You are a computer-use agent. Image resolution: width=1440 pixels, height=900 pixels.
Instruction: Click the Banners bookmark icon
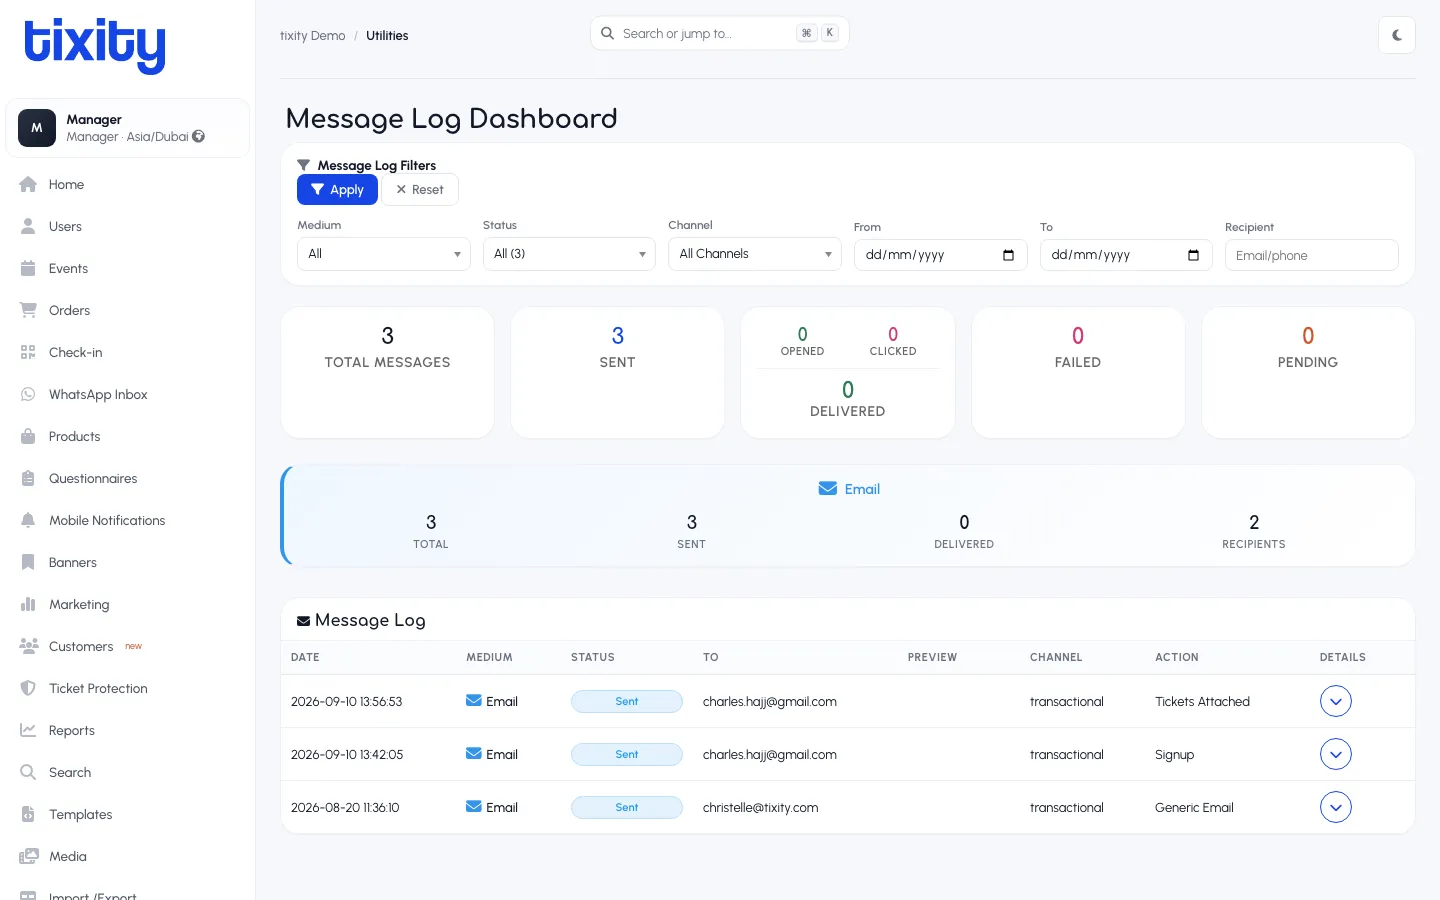tap(28, 562)
